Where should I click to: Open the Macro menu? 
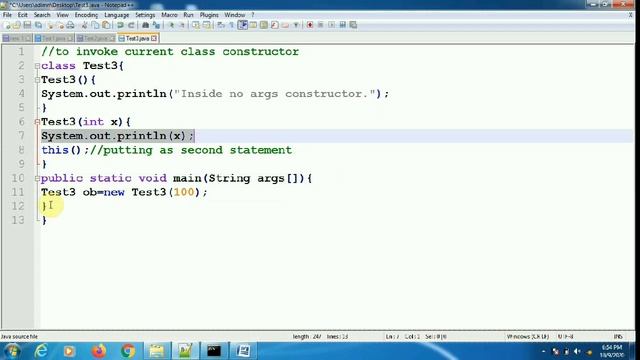[x=169, y=15]
